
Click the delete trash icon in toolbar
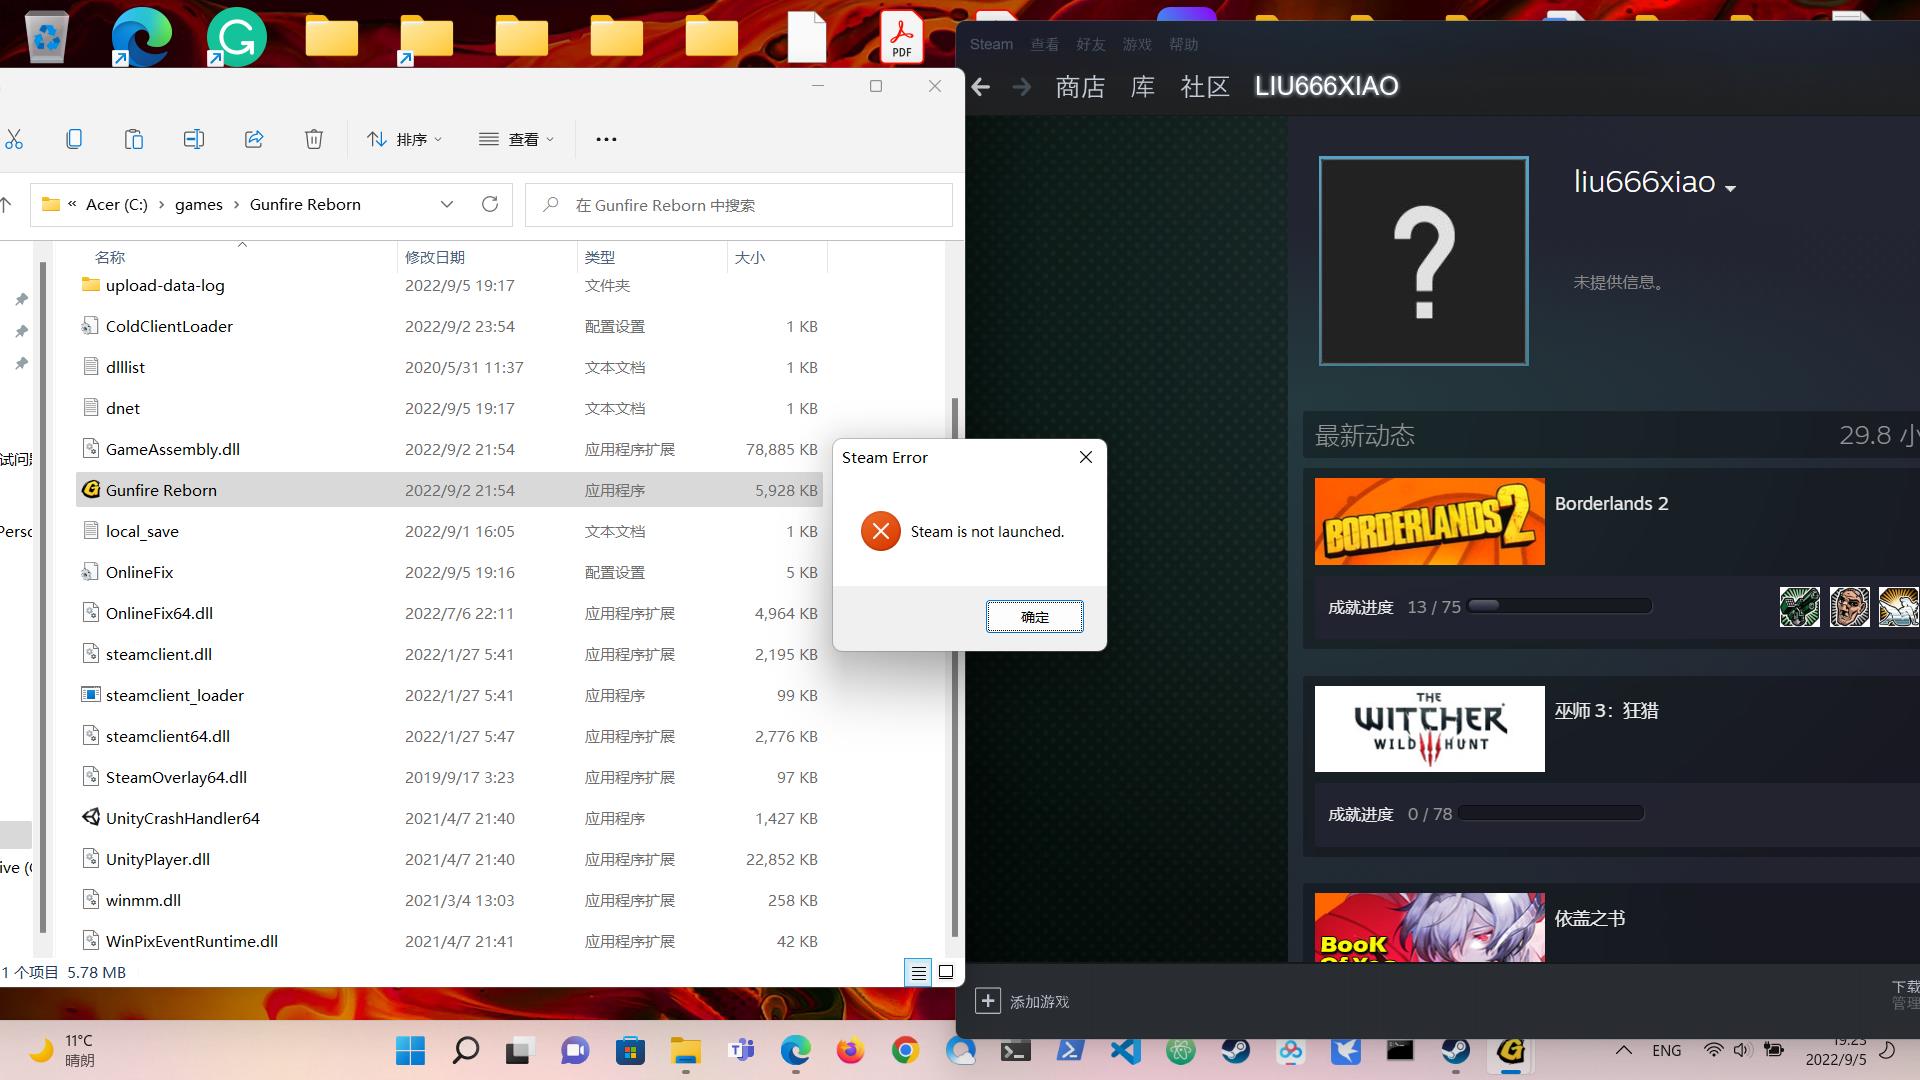click(x=314, y=139)
